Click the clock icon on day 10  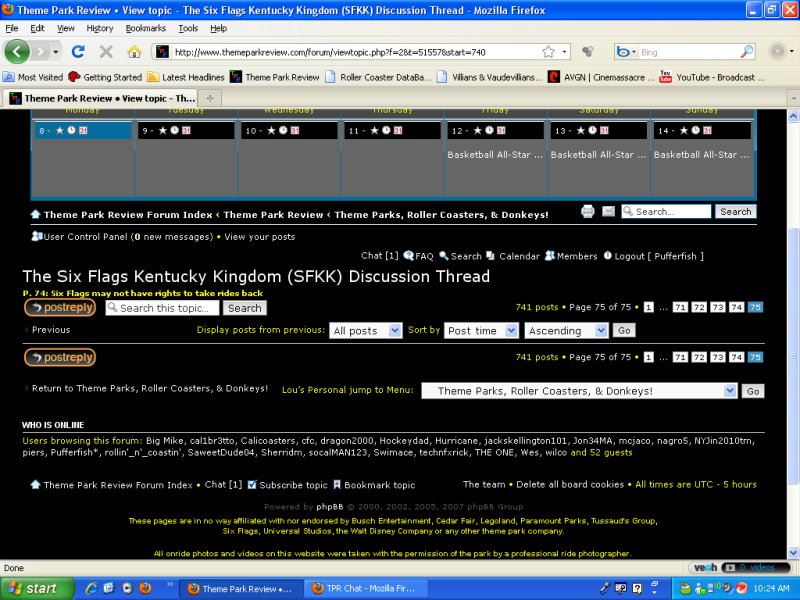(283, 131)
